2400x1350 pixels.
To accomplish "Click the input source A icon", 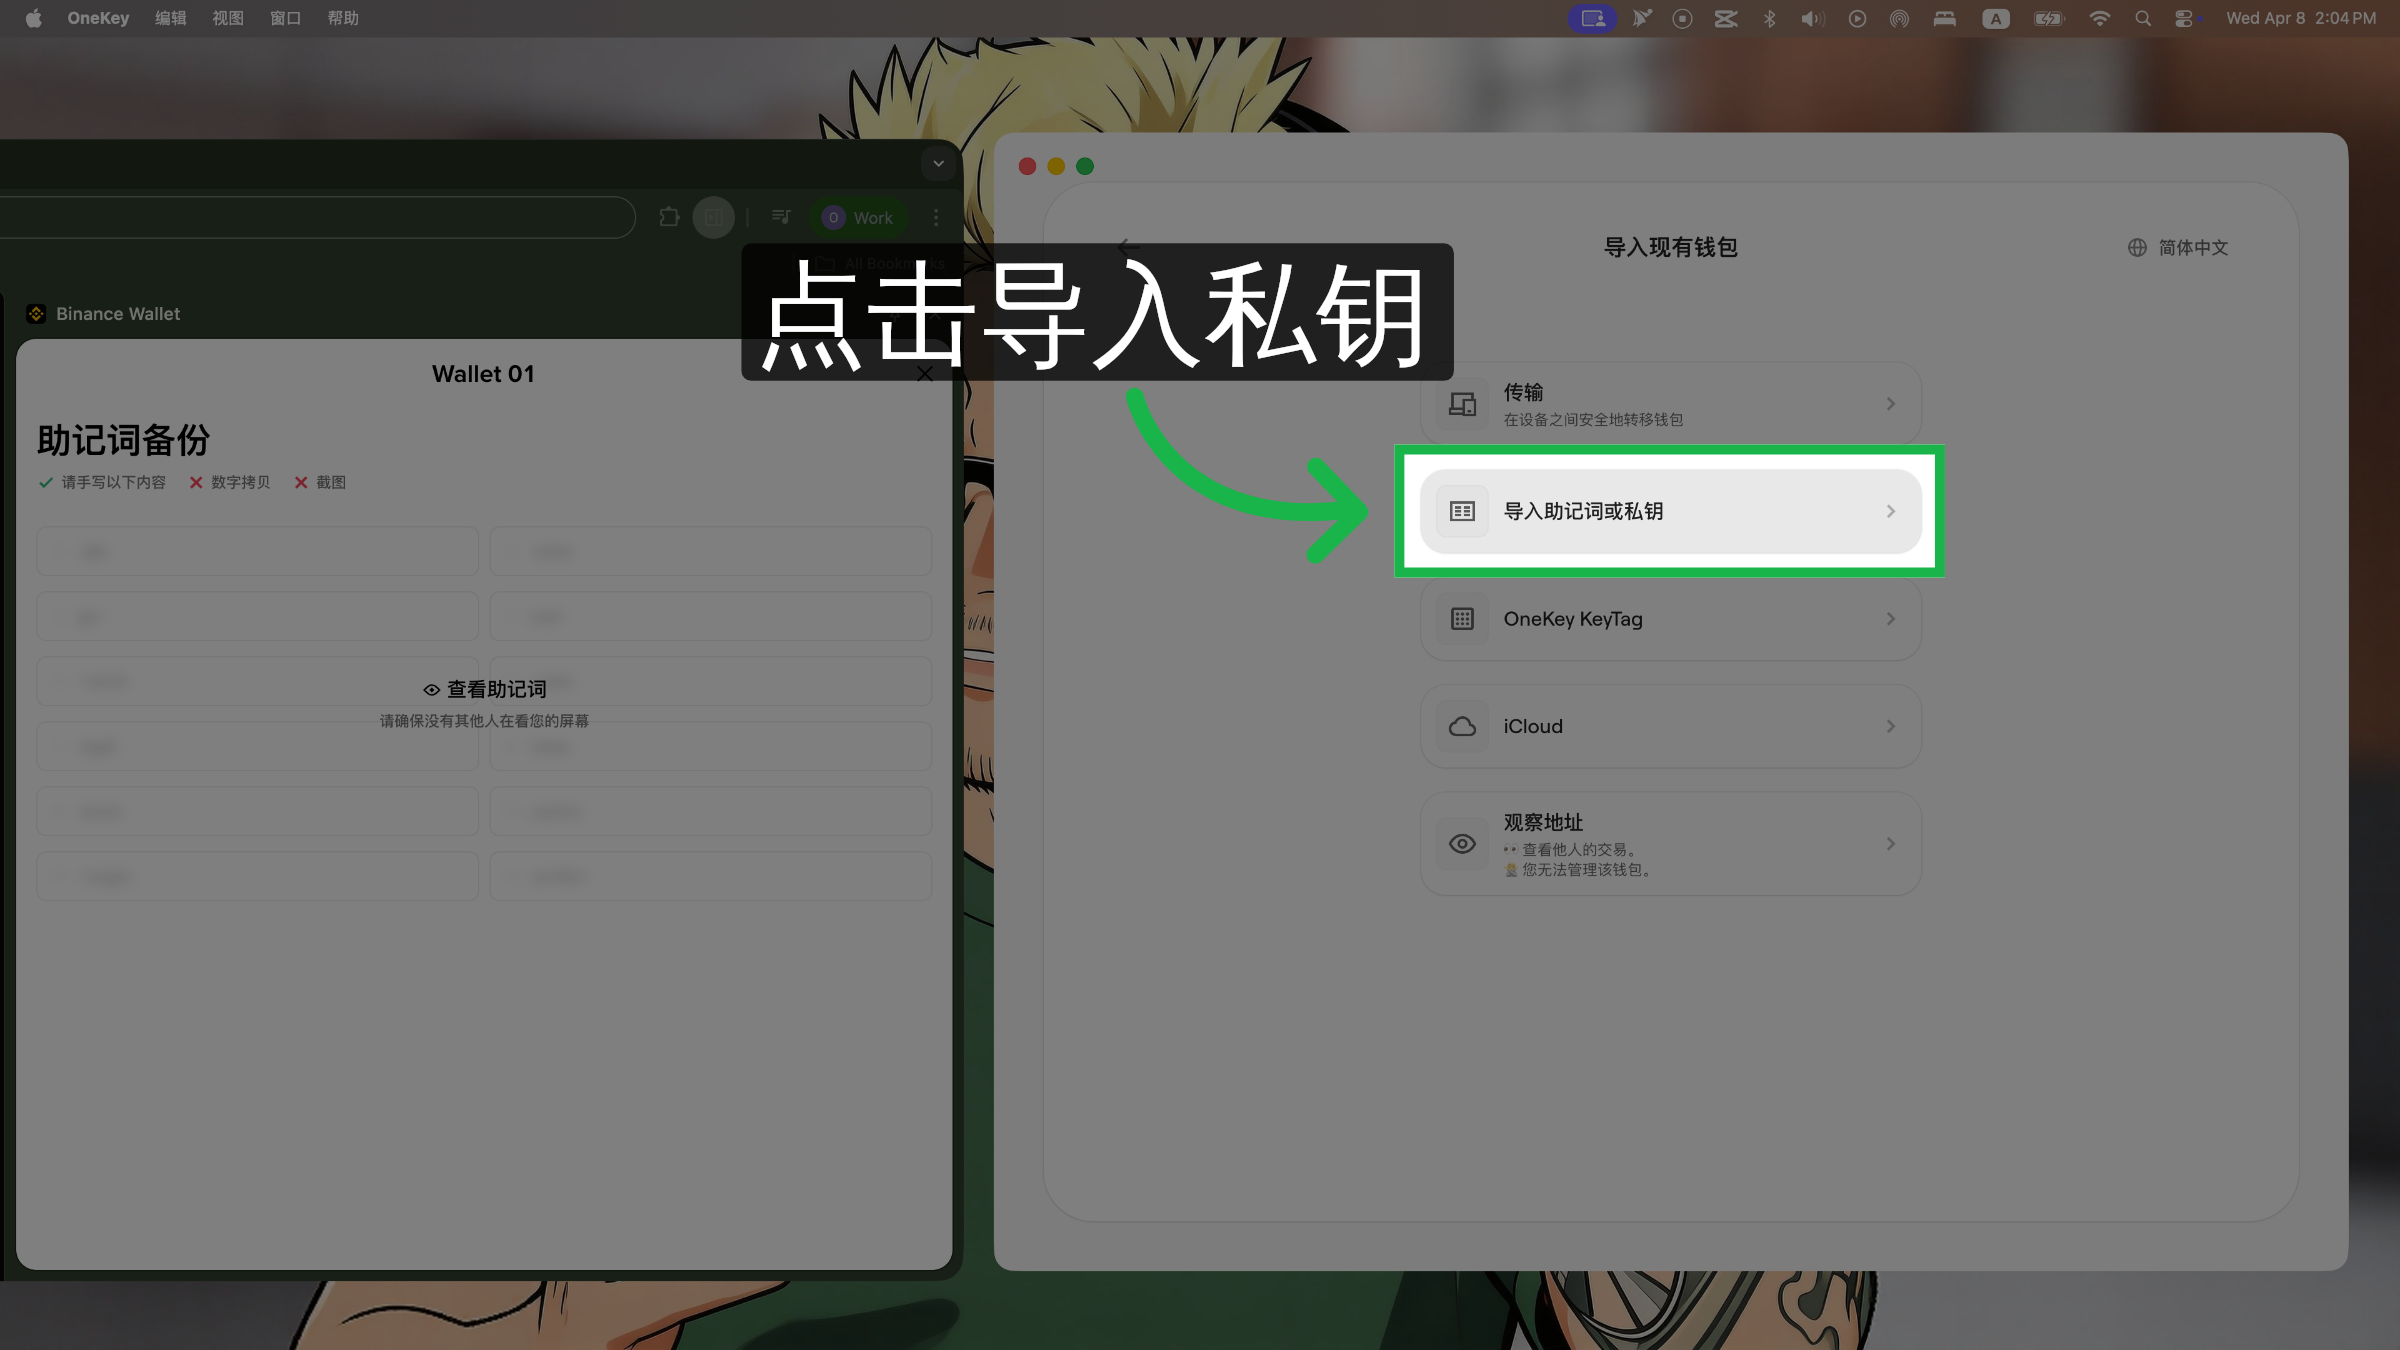I will pos(1996,18).
